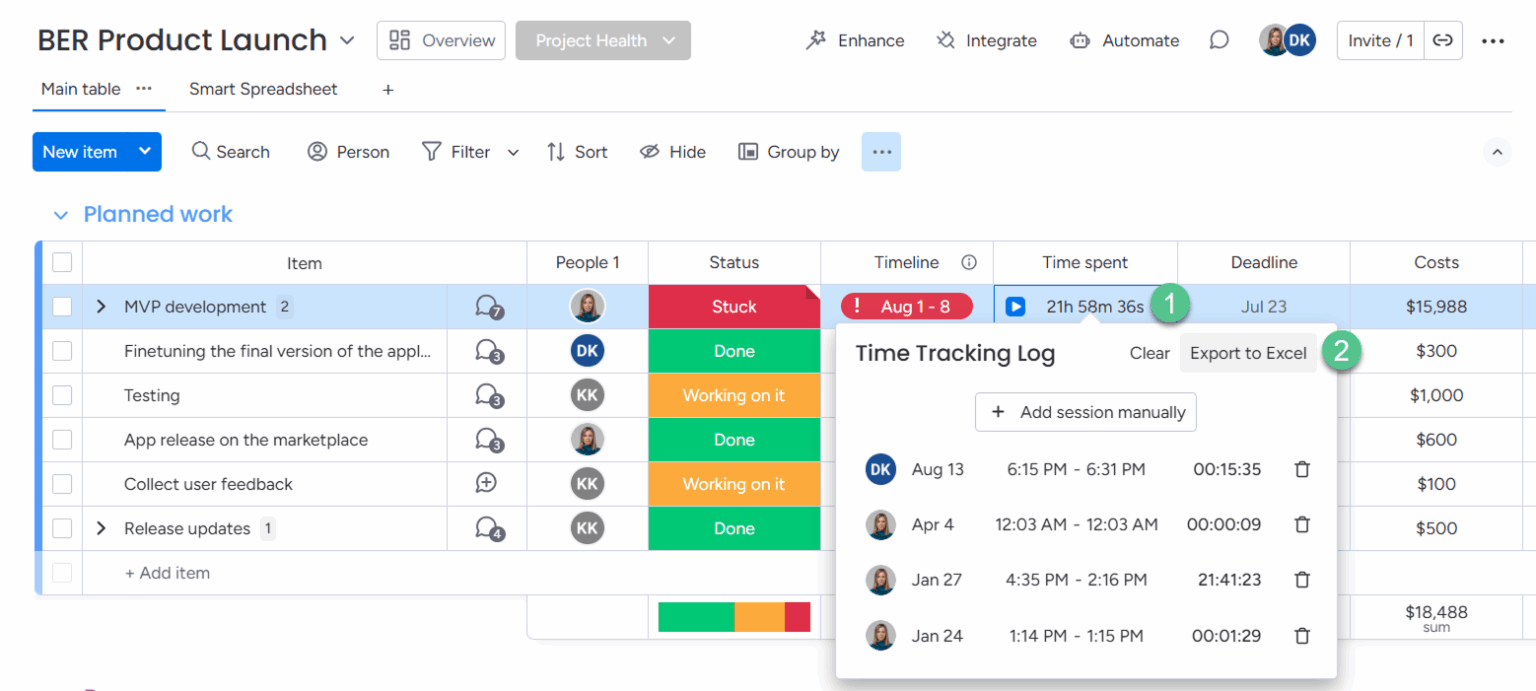Screen dimensions: 1536x691
Task: Tick the checkbox beside Collect user feedback
Action: pyautogui.click(x=62, y=484)
